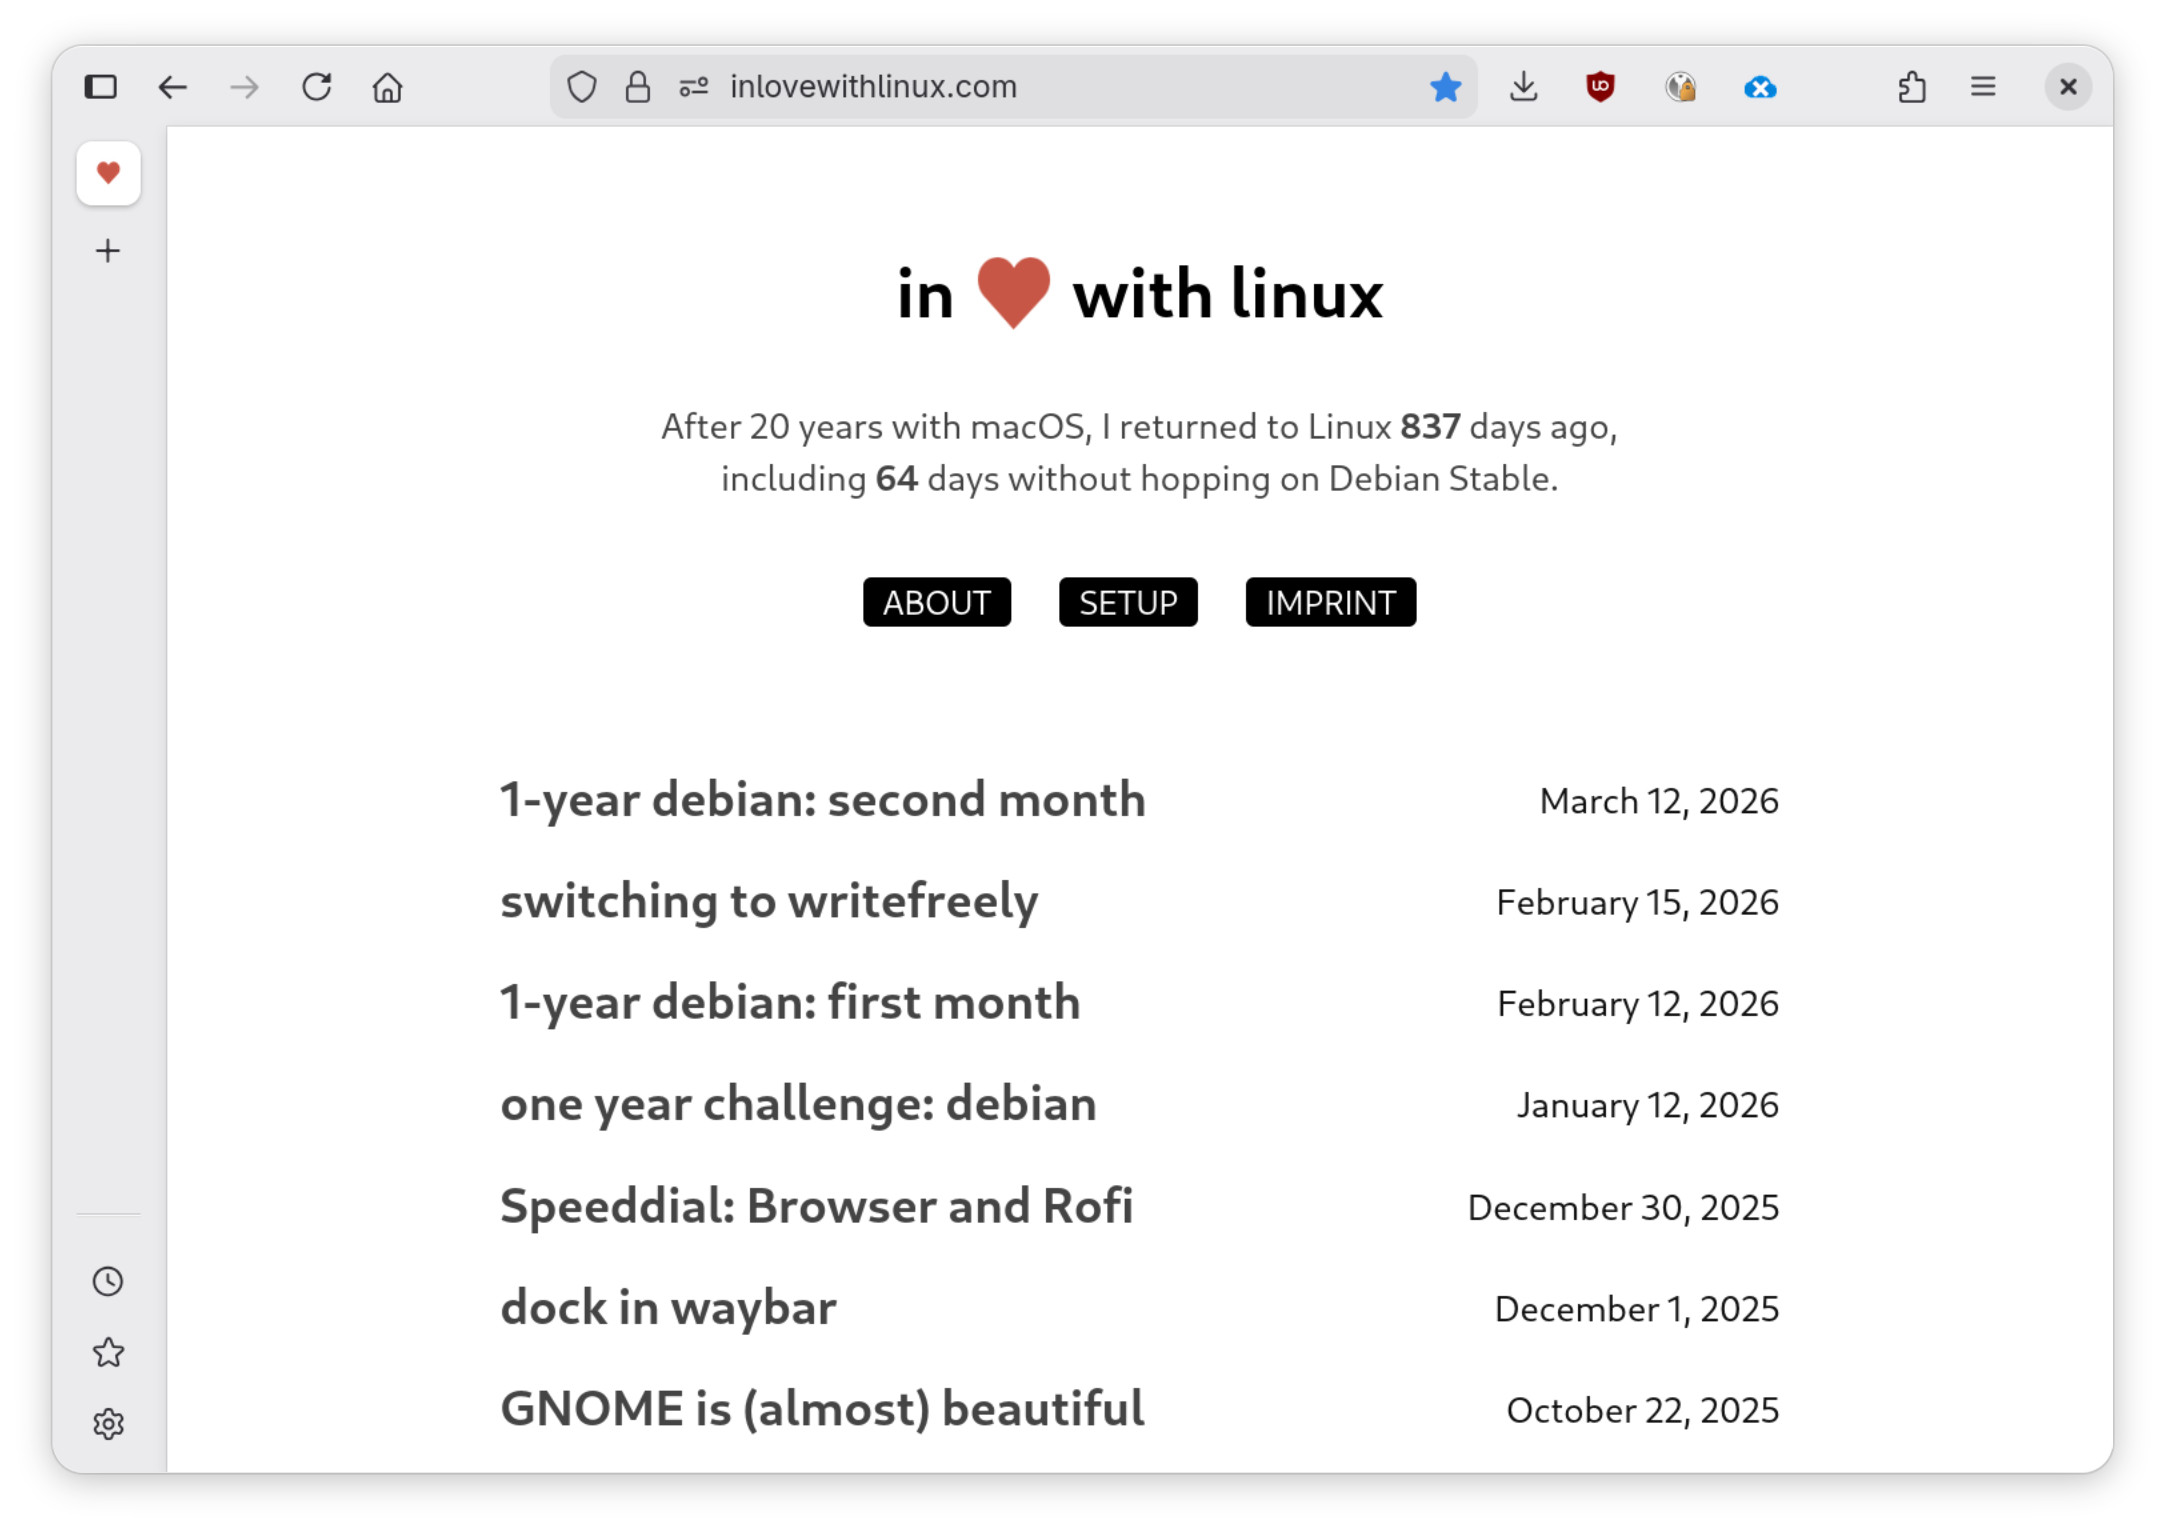Show site security lock info
The width and height of the screenshot is (2164, 1530).
pos(638,87)
